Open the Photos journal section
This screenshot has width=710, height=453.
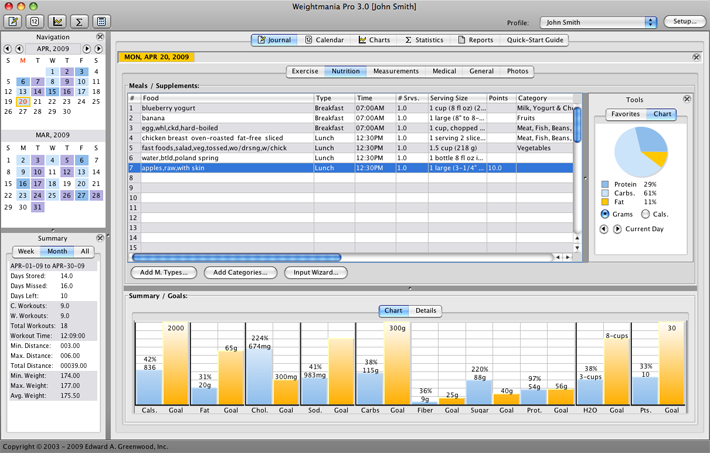coord(518,71)
